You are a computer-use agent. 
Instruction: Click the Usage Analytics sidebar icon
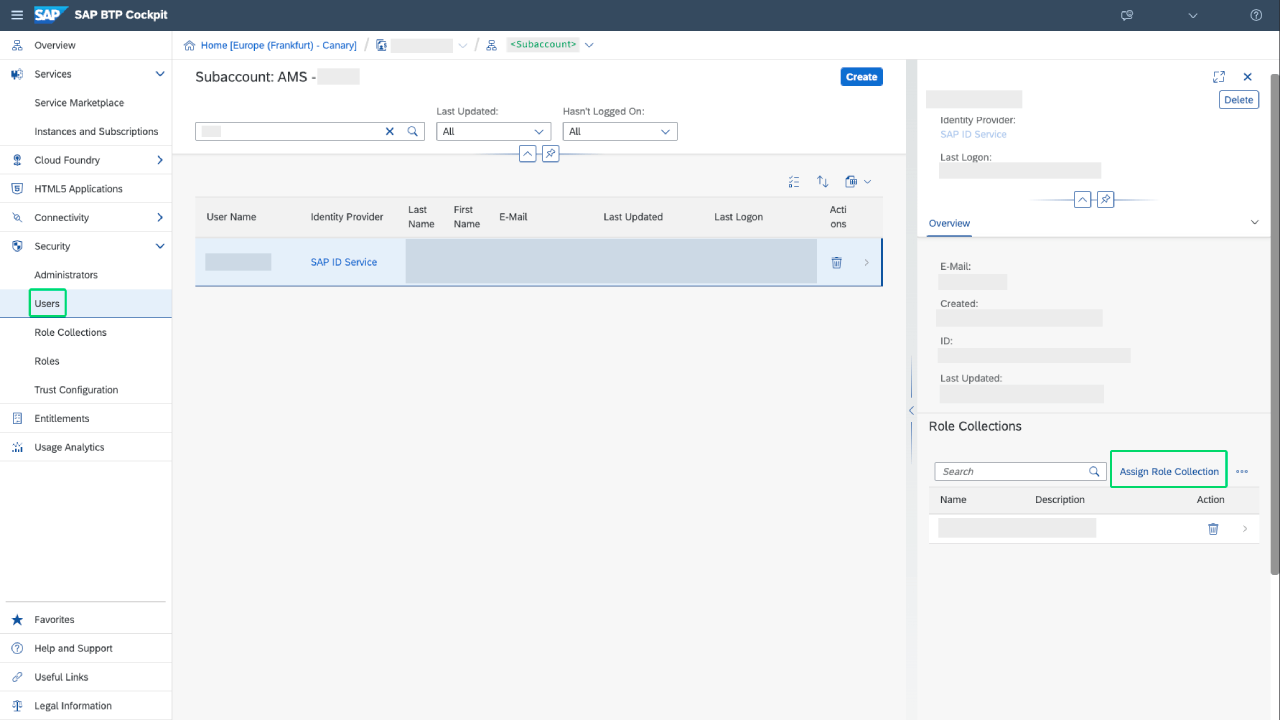[17, 447]
